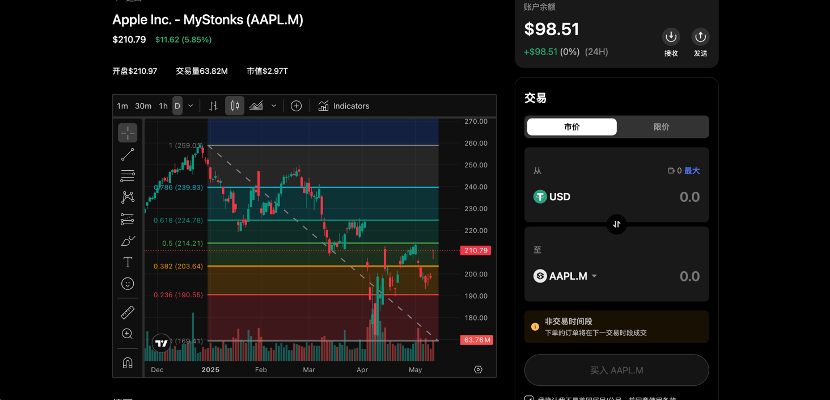Switch to the 市价 market order tab
This screenshot has width=830, height=400.
click(x=572, y=127)
